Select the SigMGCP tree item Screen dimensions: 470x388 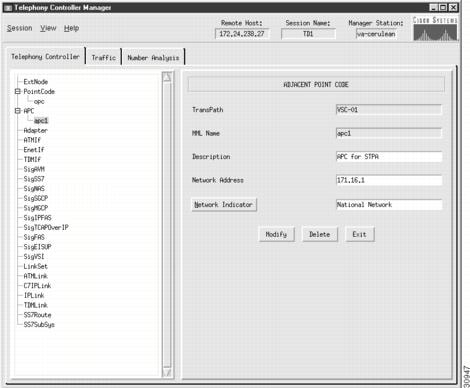[36, 208]
